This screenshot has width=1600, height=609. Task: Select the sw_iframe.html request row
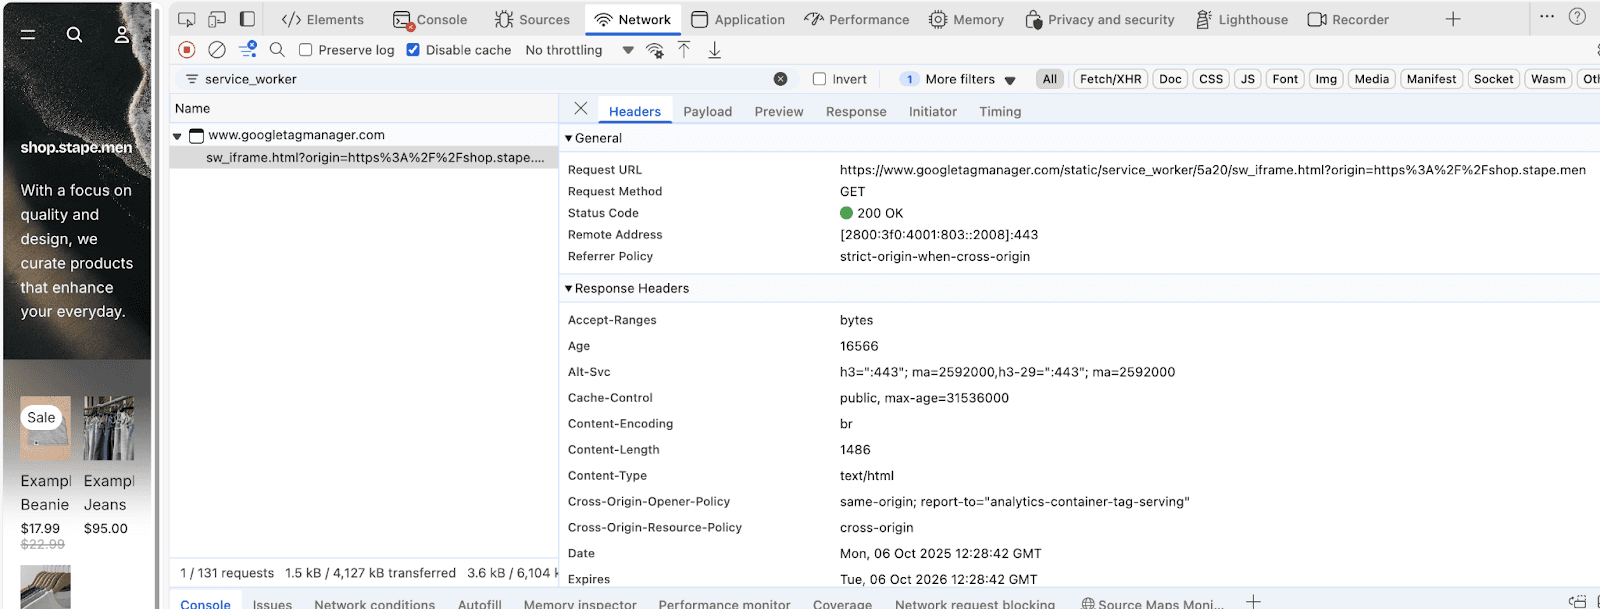point(374,158)
